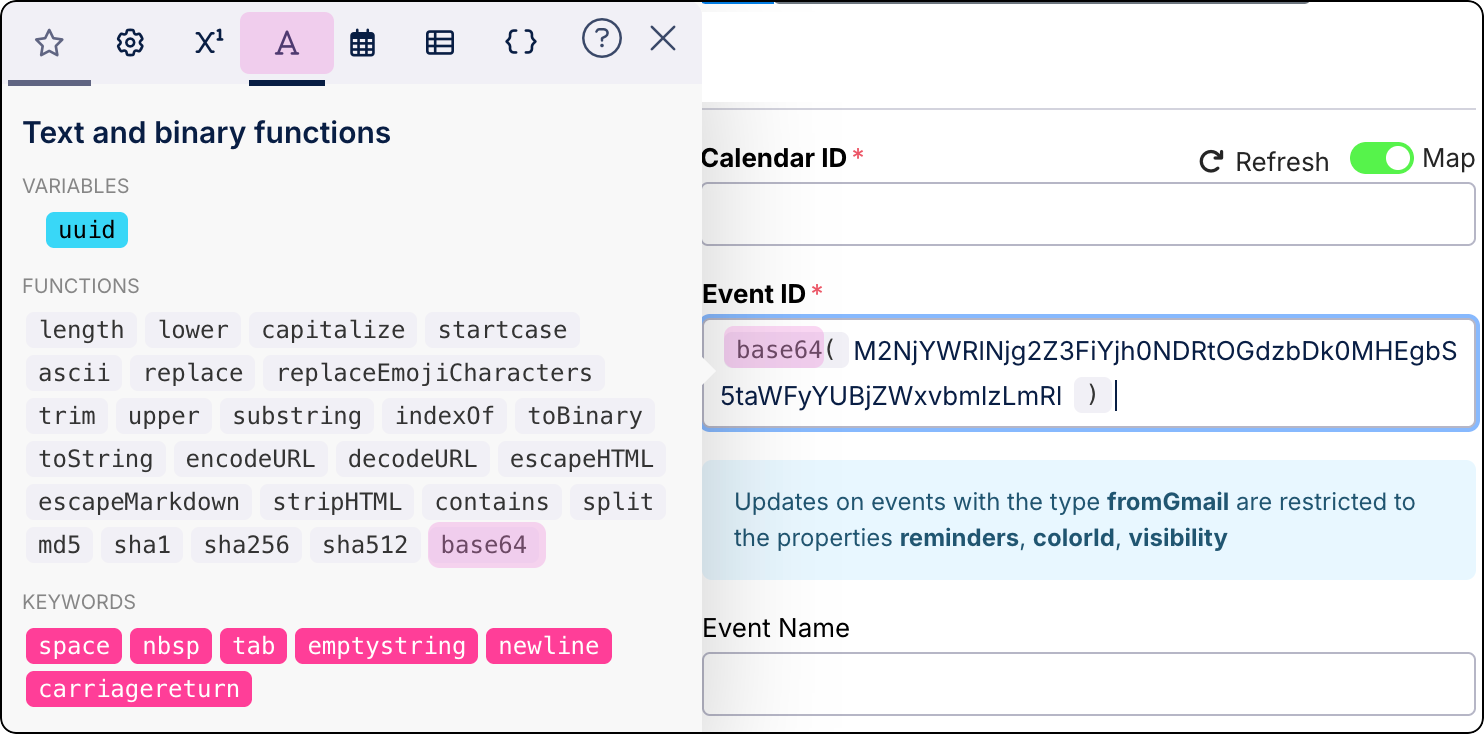Switch to text and binary functions

(x=286, y=43)
